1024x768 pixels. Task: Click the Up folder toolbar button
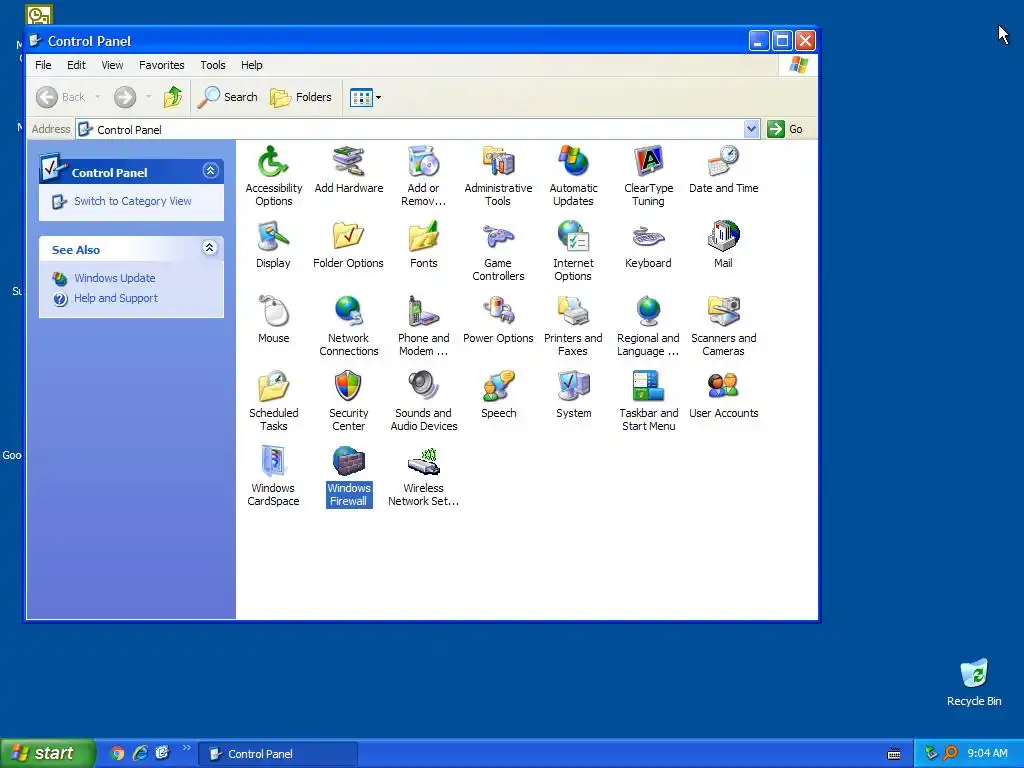(173, 97)
